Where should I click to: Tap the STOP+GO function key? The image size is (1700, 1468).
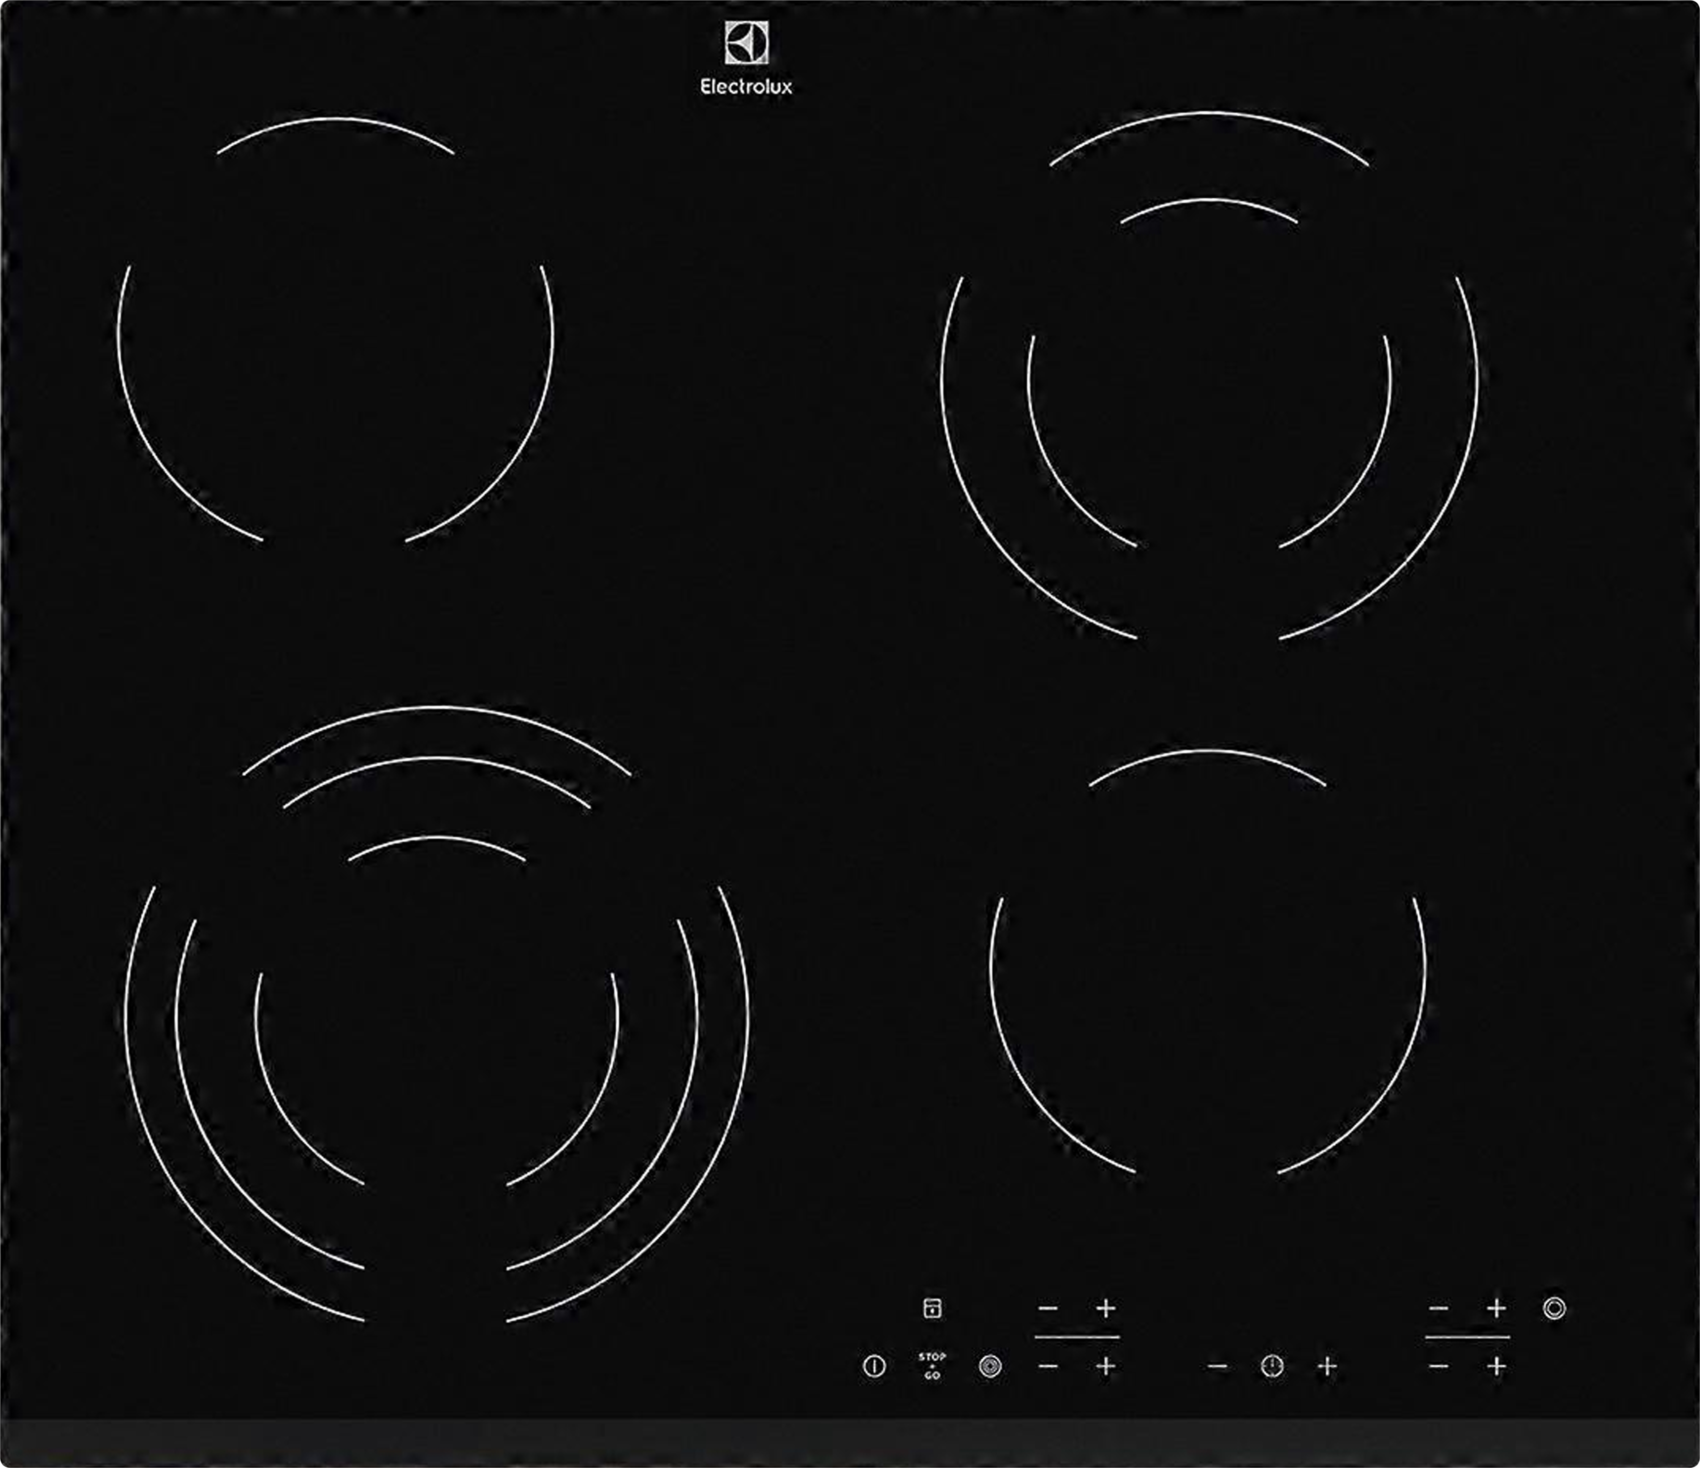[x=932, y=1366]
